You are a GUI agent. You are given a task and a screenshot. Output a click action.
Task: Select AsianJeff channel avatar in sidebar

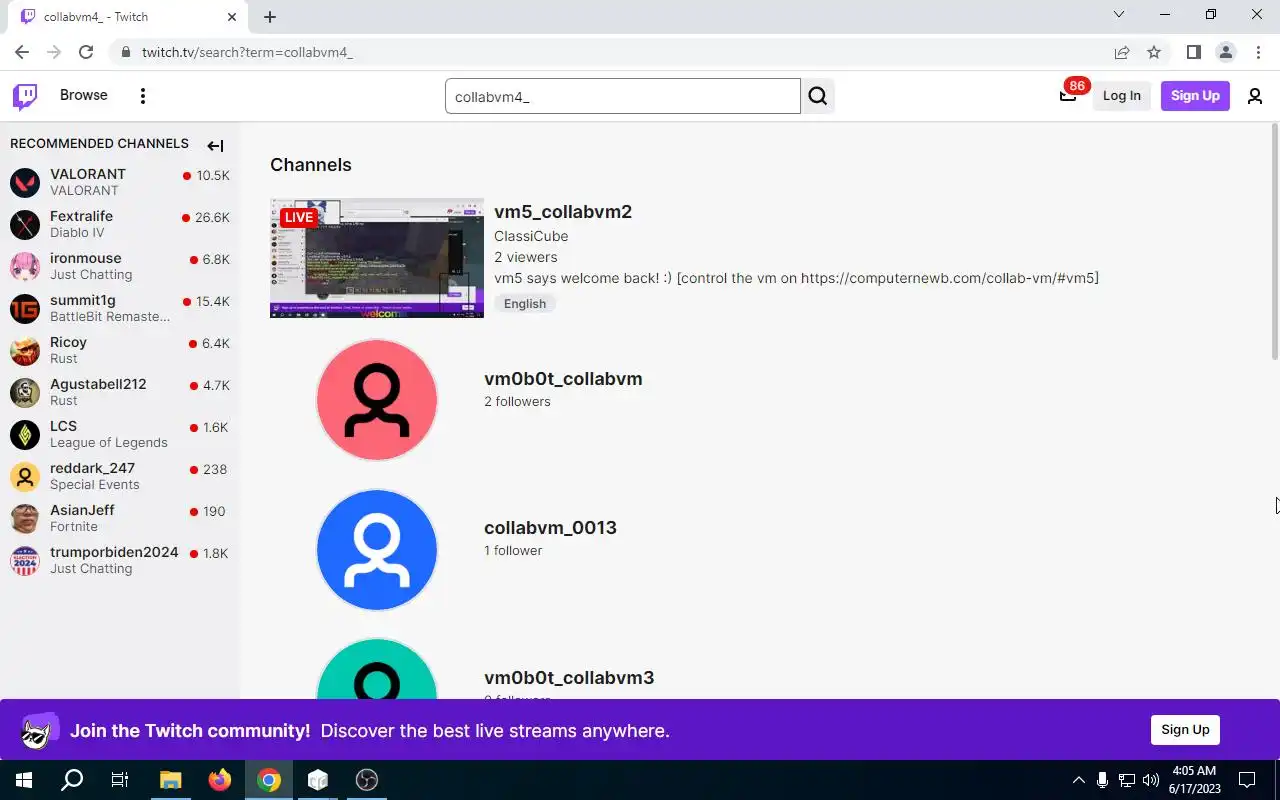25,518
